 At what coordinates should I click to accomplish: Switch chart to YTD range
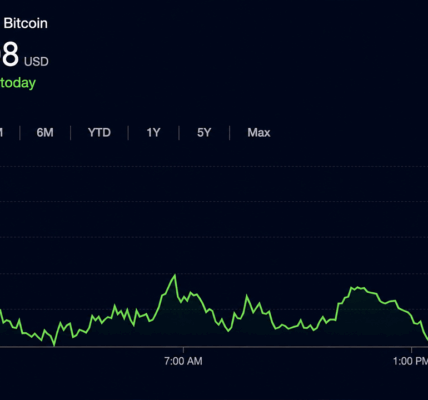(x=99, y=133)
